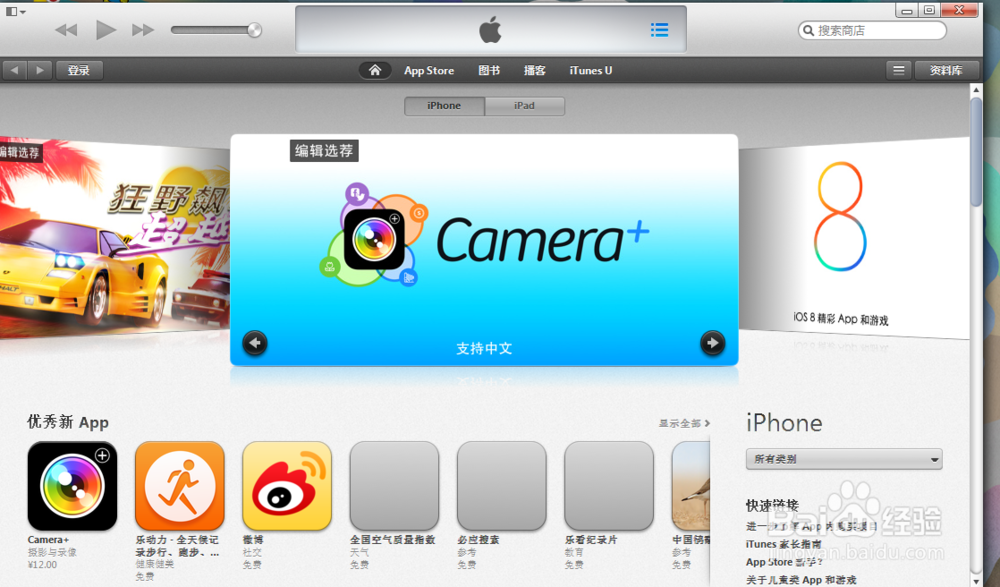Click in the 搜索商店 search field
Viewport: 1000px width, 587px height.
[872, 30]
